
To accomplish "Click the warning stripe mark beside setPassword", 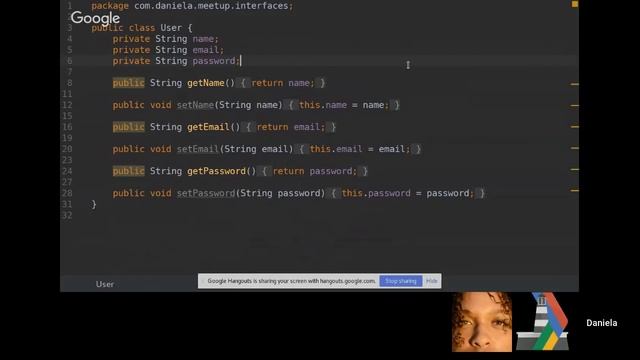I will point(575,190).
